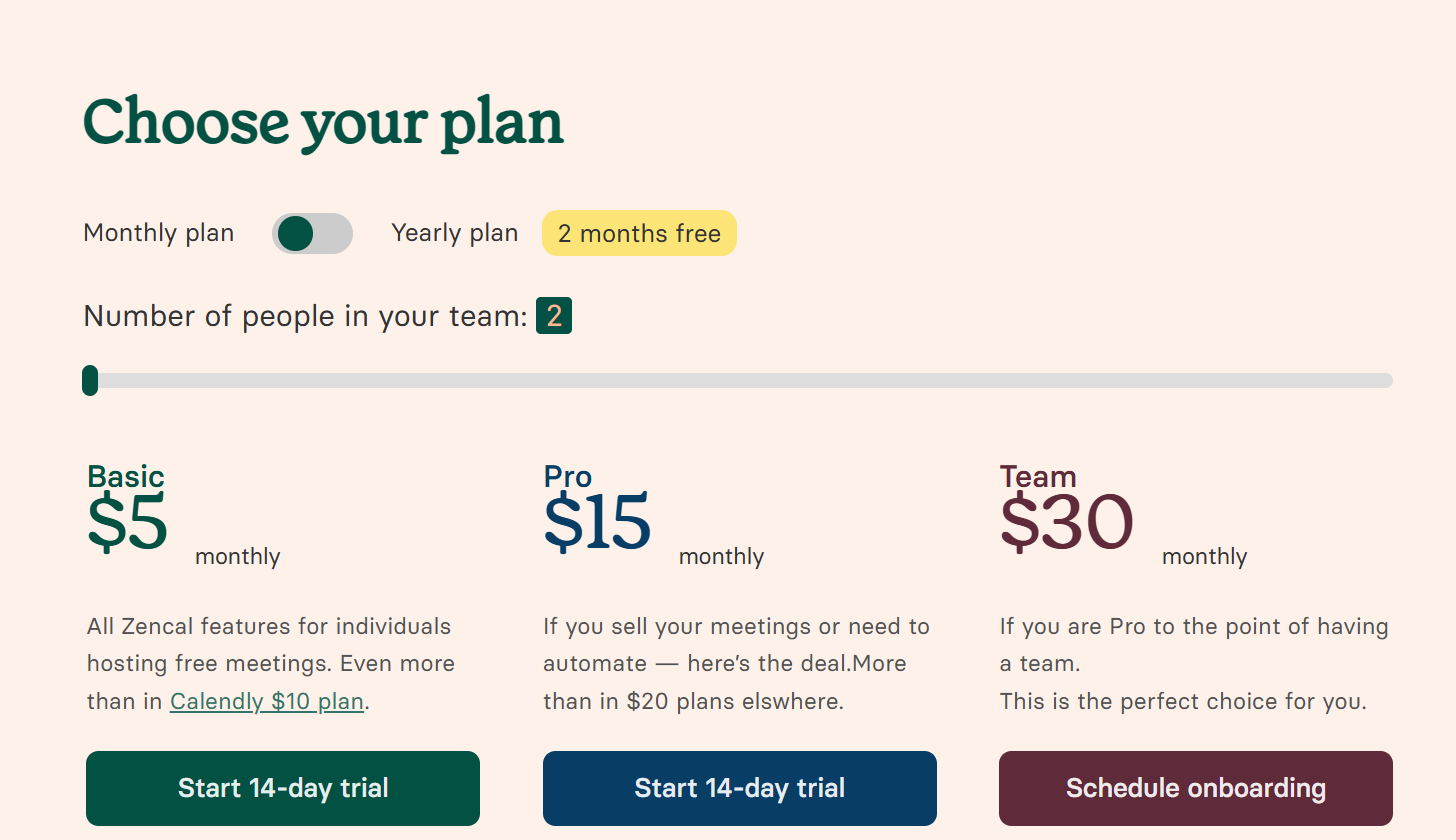Open the Calendly $10 plan link
The image size is (1456, 840).
[266, 701]
